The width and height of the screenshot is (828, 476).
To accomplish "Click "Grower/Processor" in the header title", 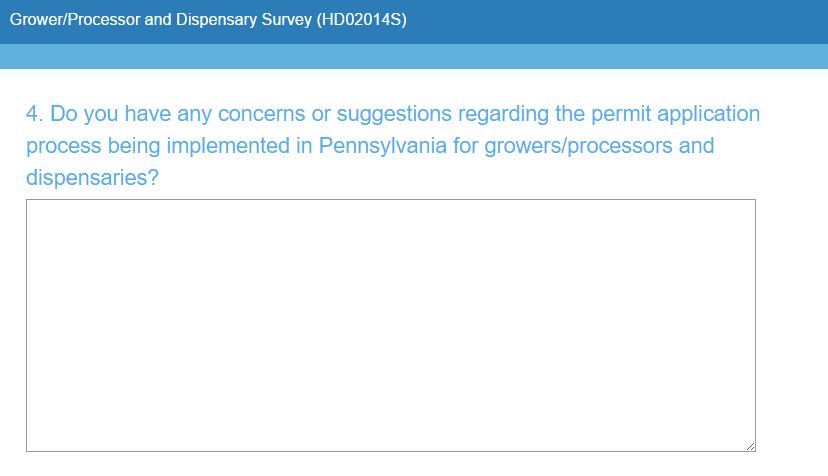I will [x=75, y=20].
